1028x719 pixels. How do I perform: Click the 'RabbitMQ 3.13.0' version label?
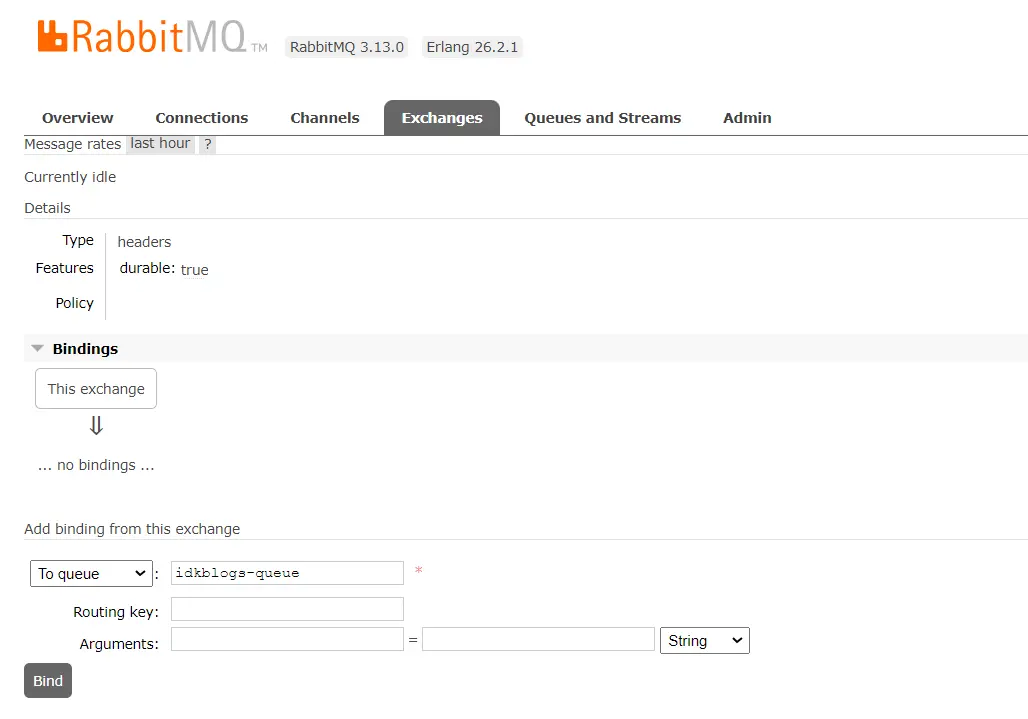pos(347,47)
